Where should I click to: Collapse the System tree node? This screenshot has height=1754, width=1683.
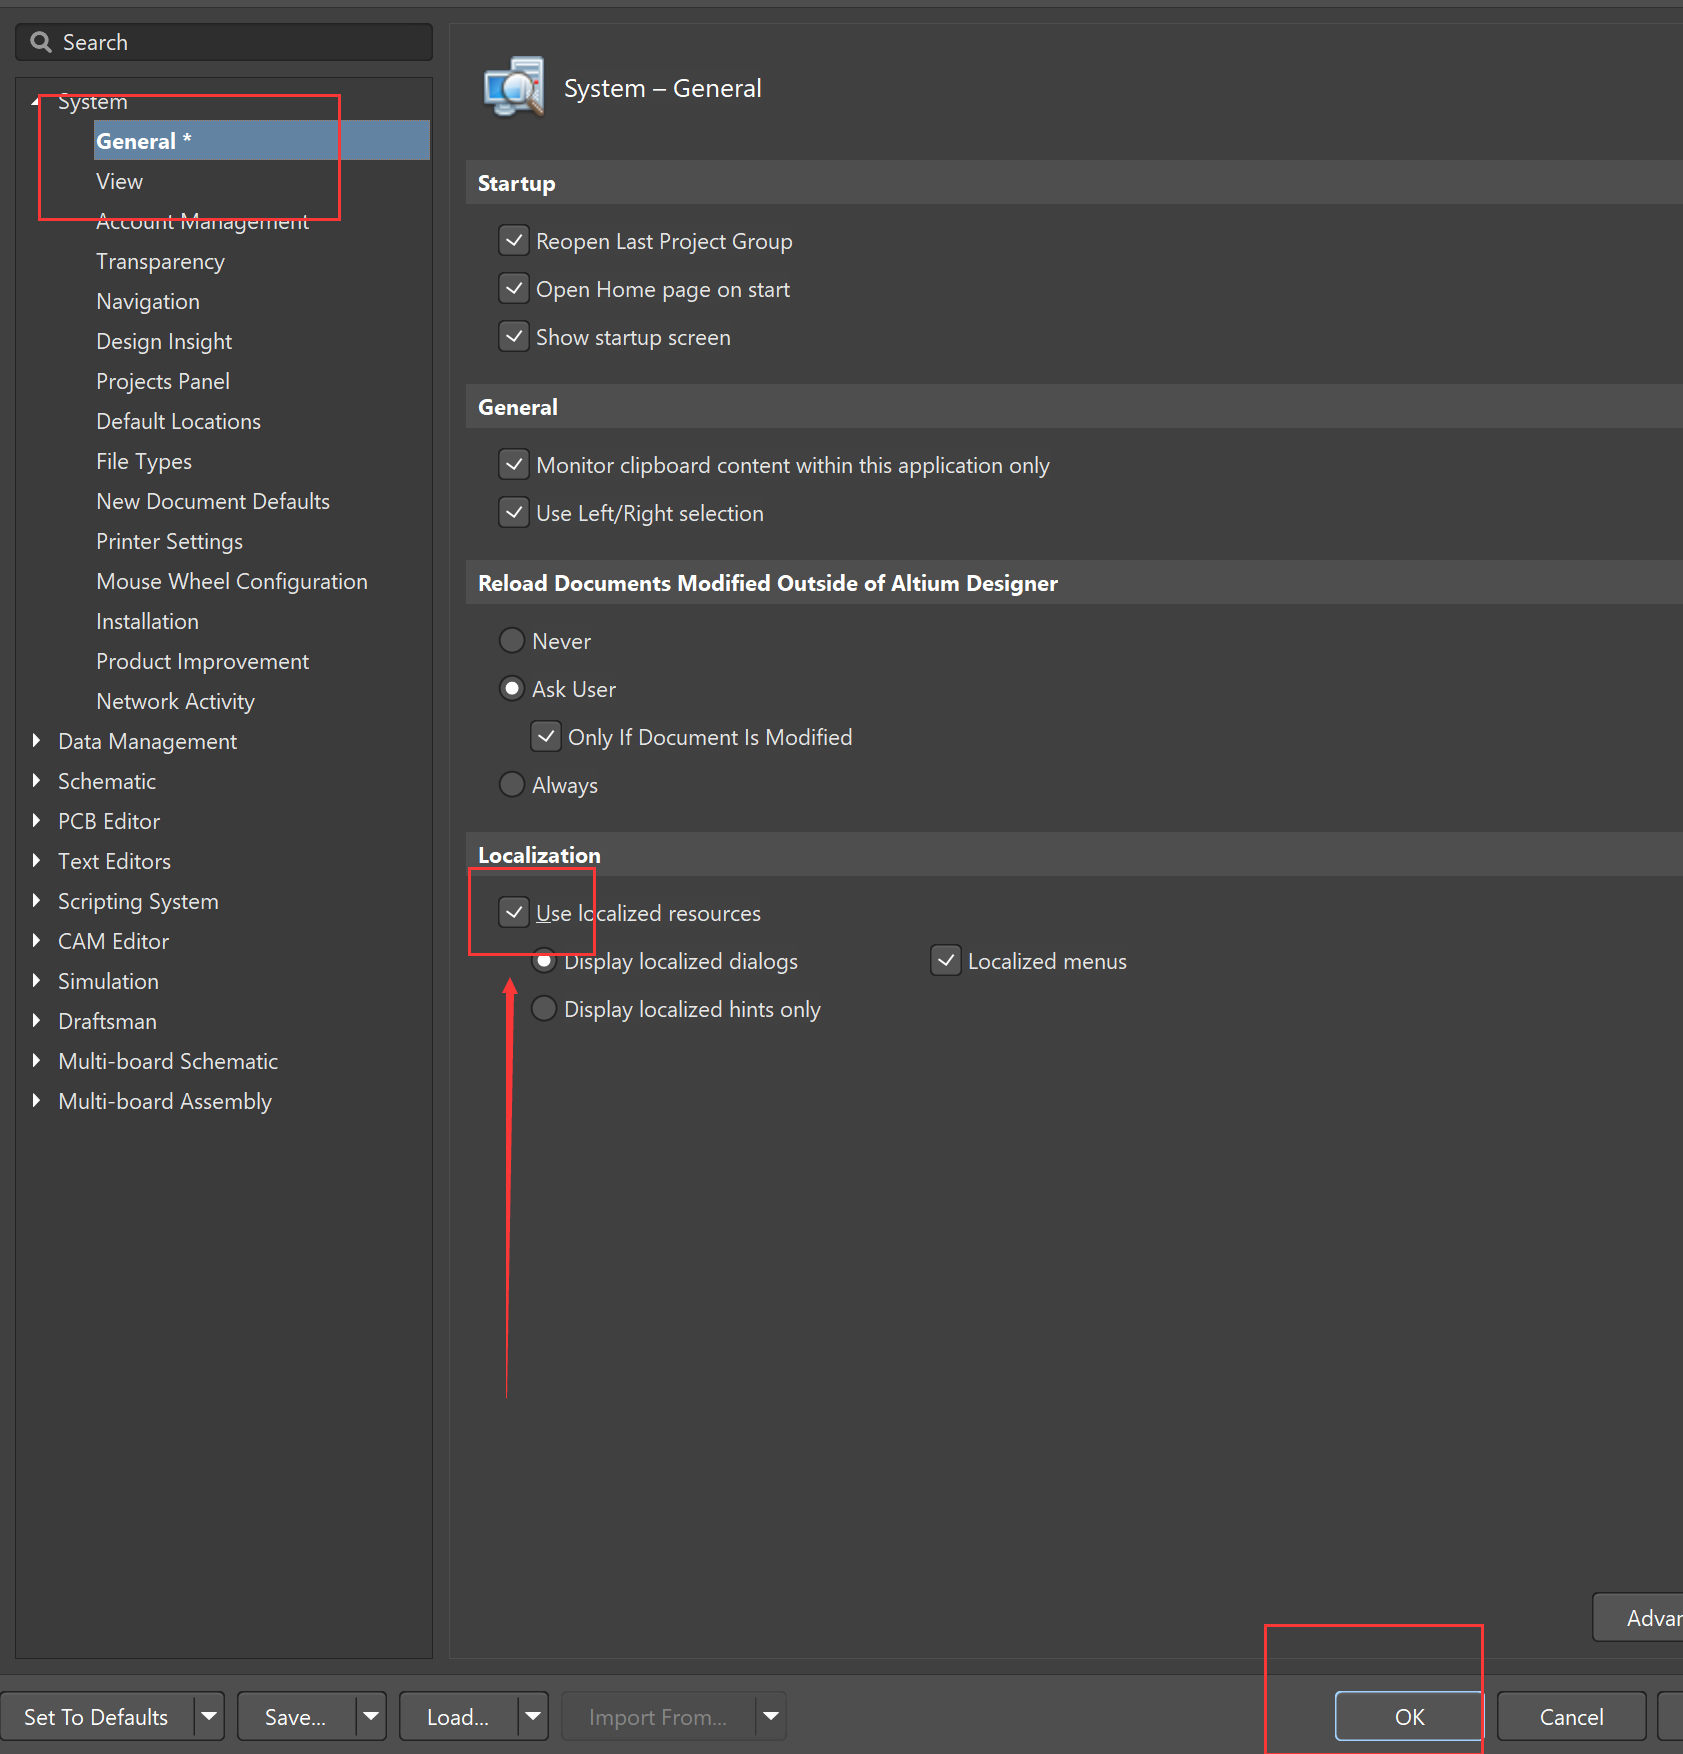pyautogui.click(x=36, y=101)
